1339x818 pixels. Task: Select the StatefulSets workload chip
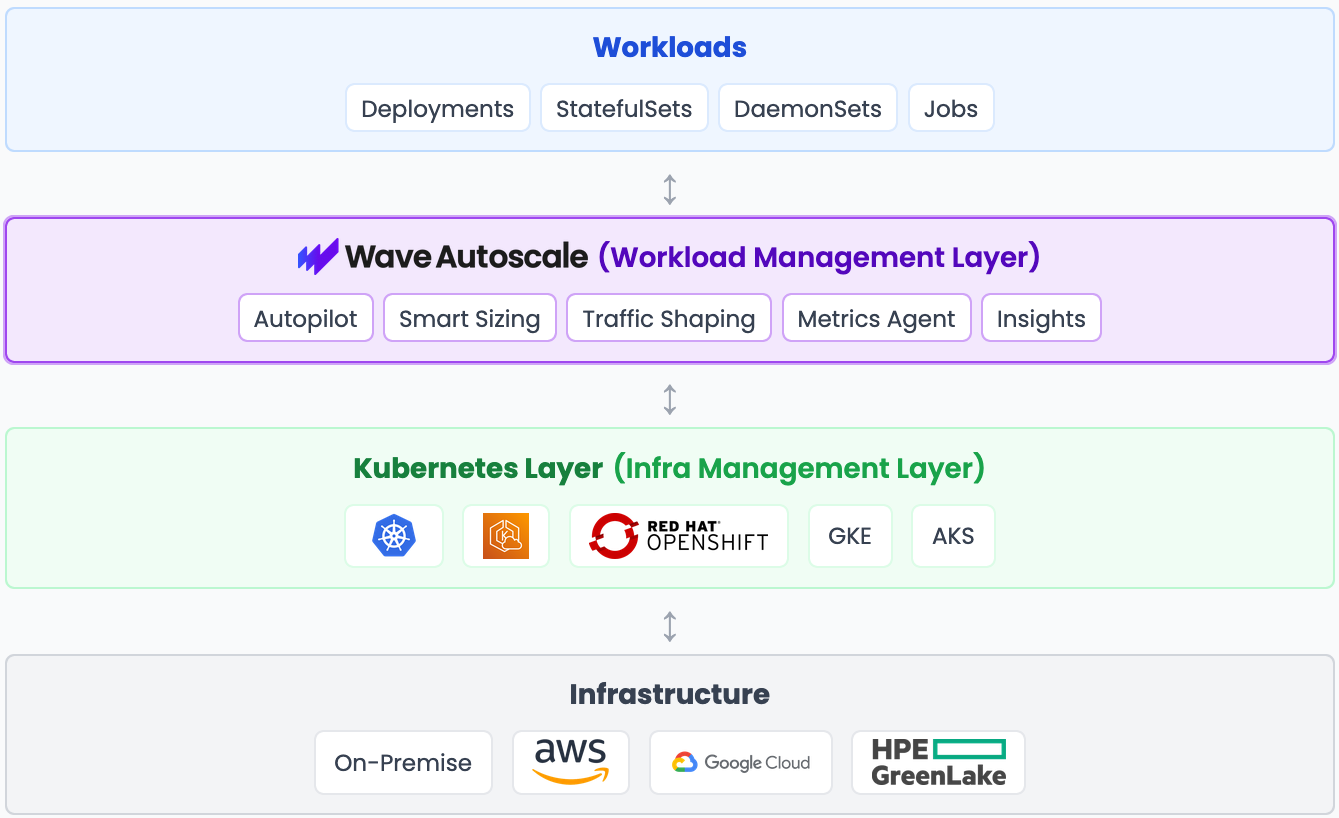tap(624, 108)
